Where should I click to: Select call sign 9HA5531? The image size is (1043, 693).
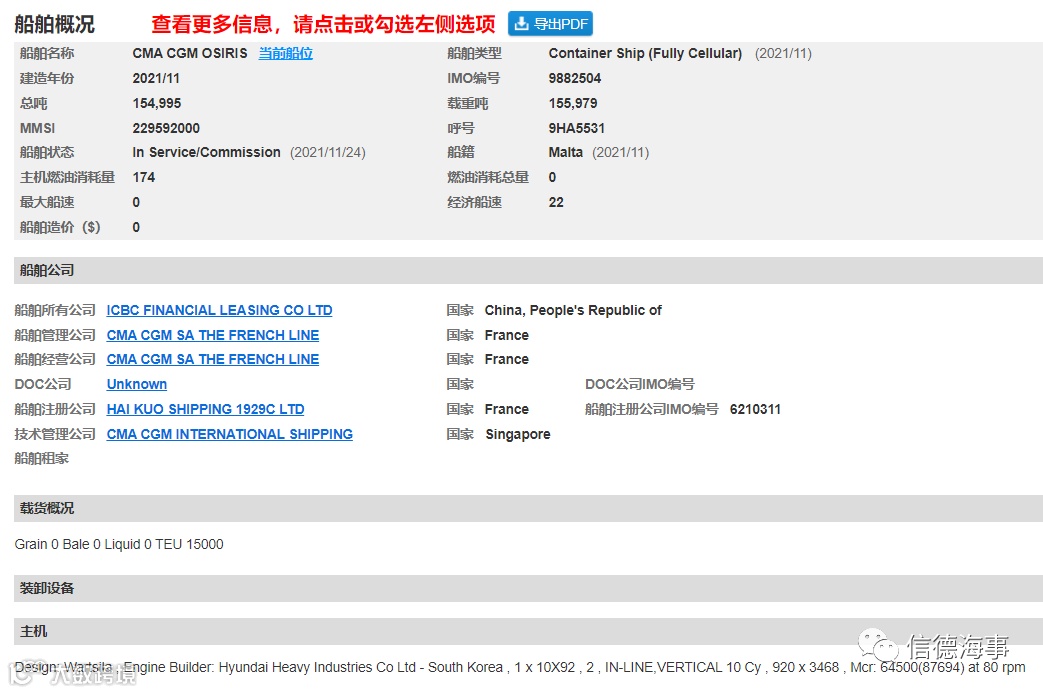pos(577,128)
